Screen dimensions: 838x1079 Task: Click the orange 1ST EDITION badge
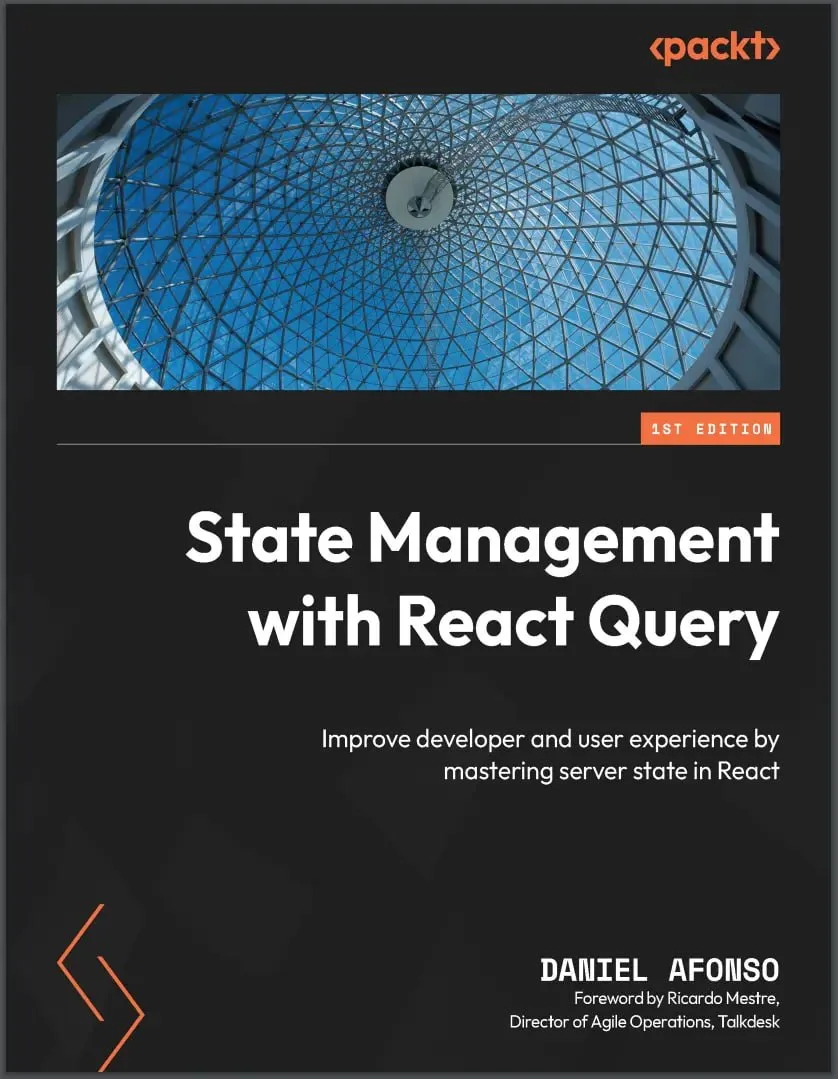[710, 429]
